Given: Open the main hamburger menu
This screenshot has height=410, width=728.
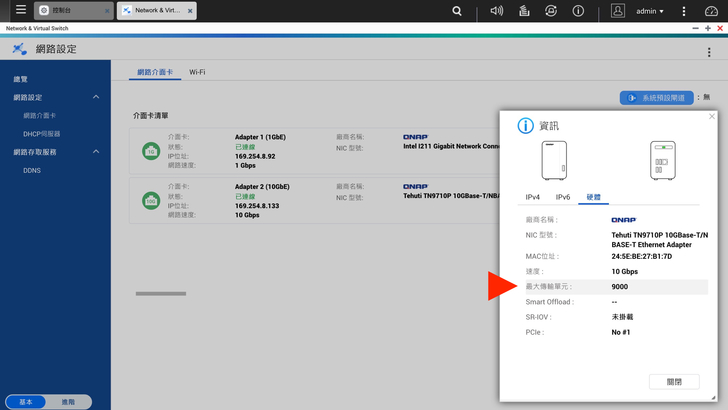Looking at the screenshot, I should [20, 11].
